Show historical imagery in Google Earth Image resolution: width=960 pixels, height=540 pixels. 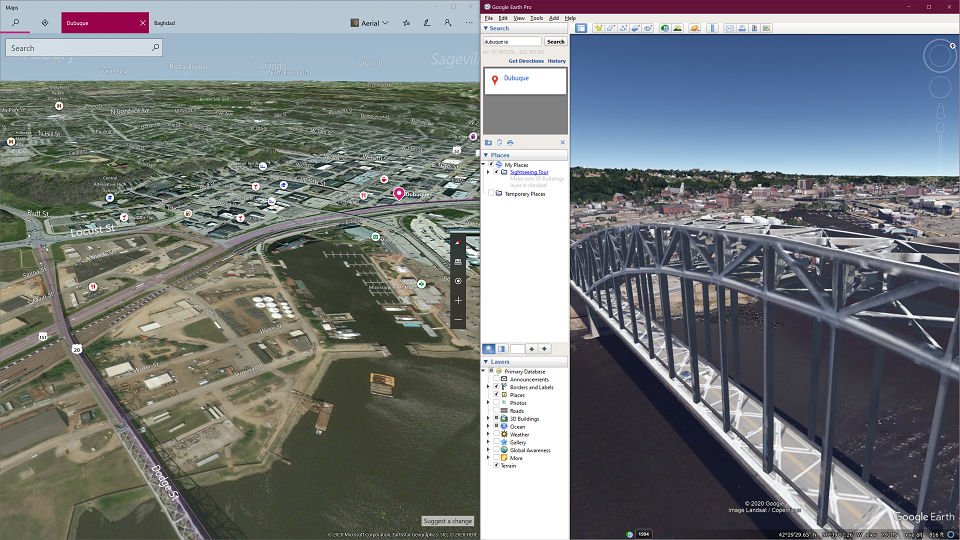[665, 28]
